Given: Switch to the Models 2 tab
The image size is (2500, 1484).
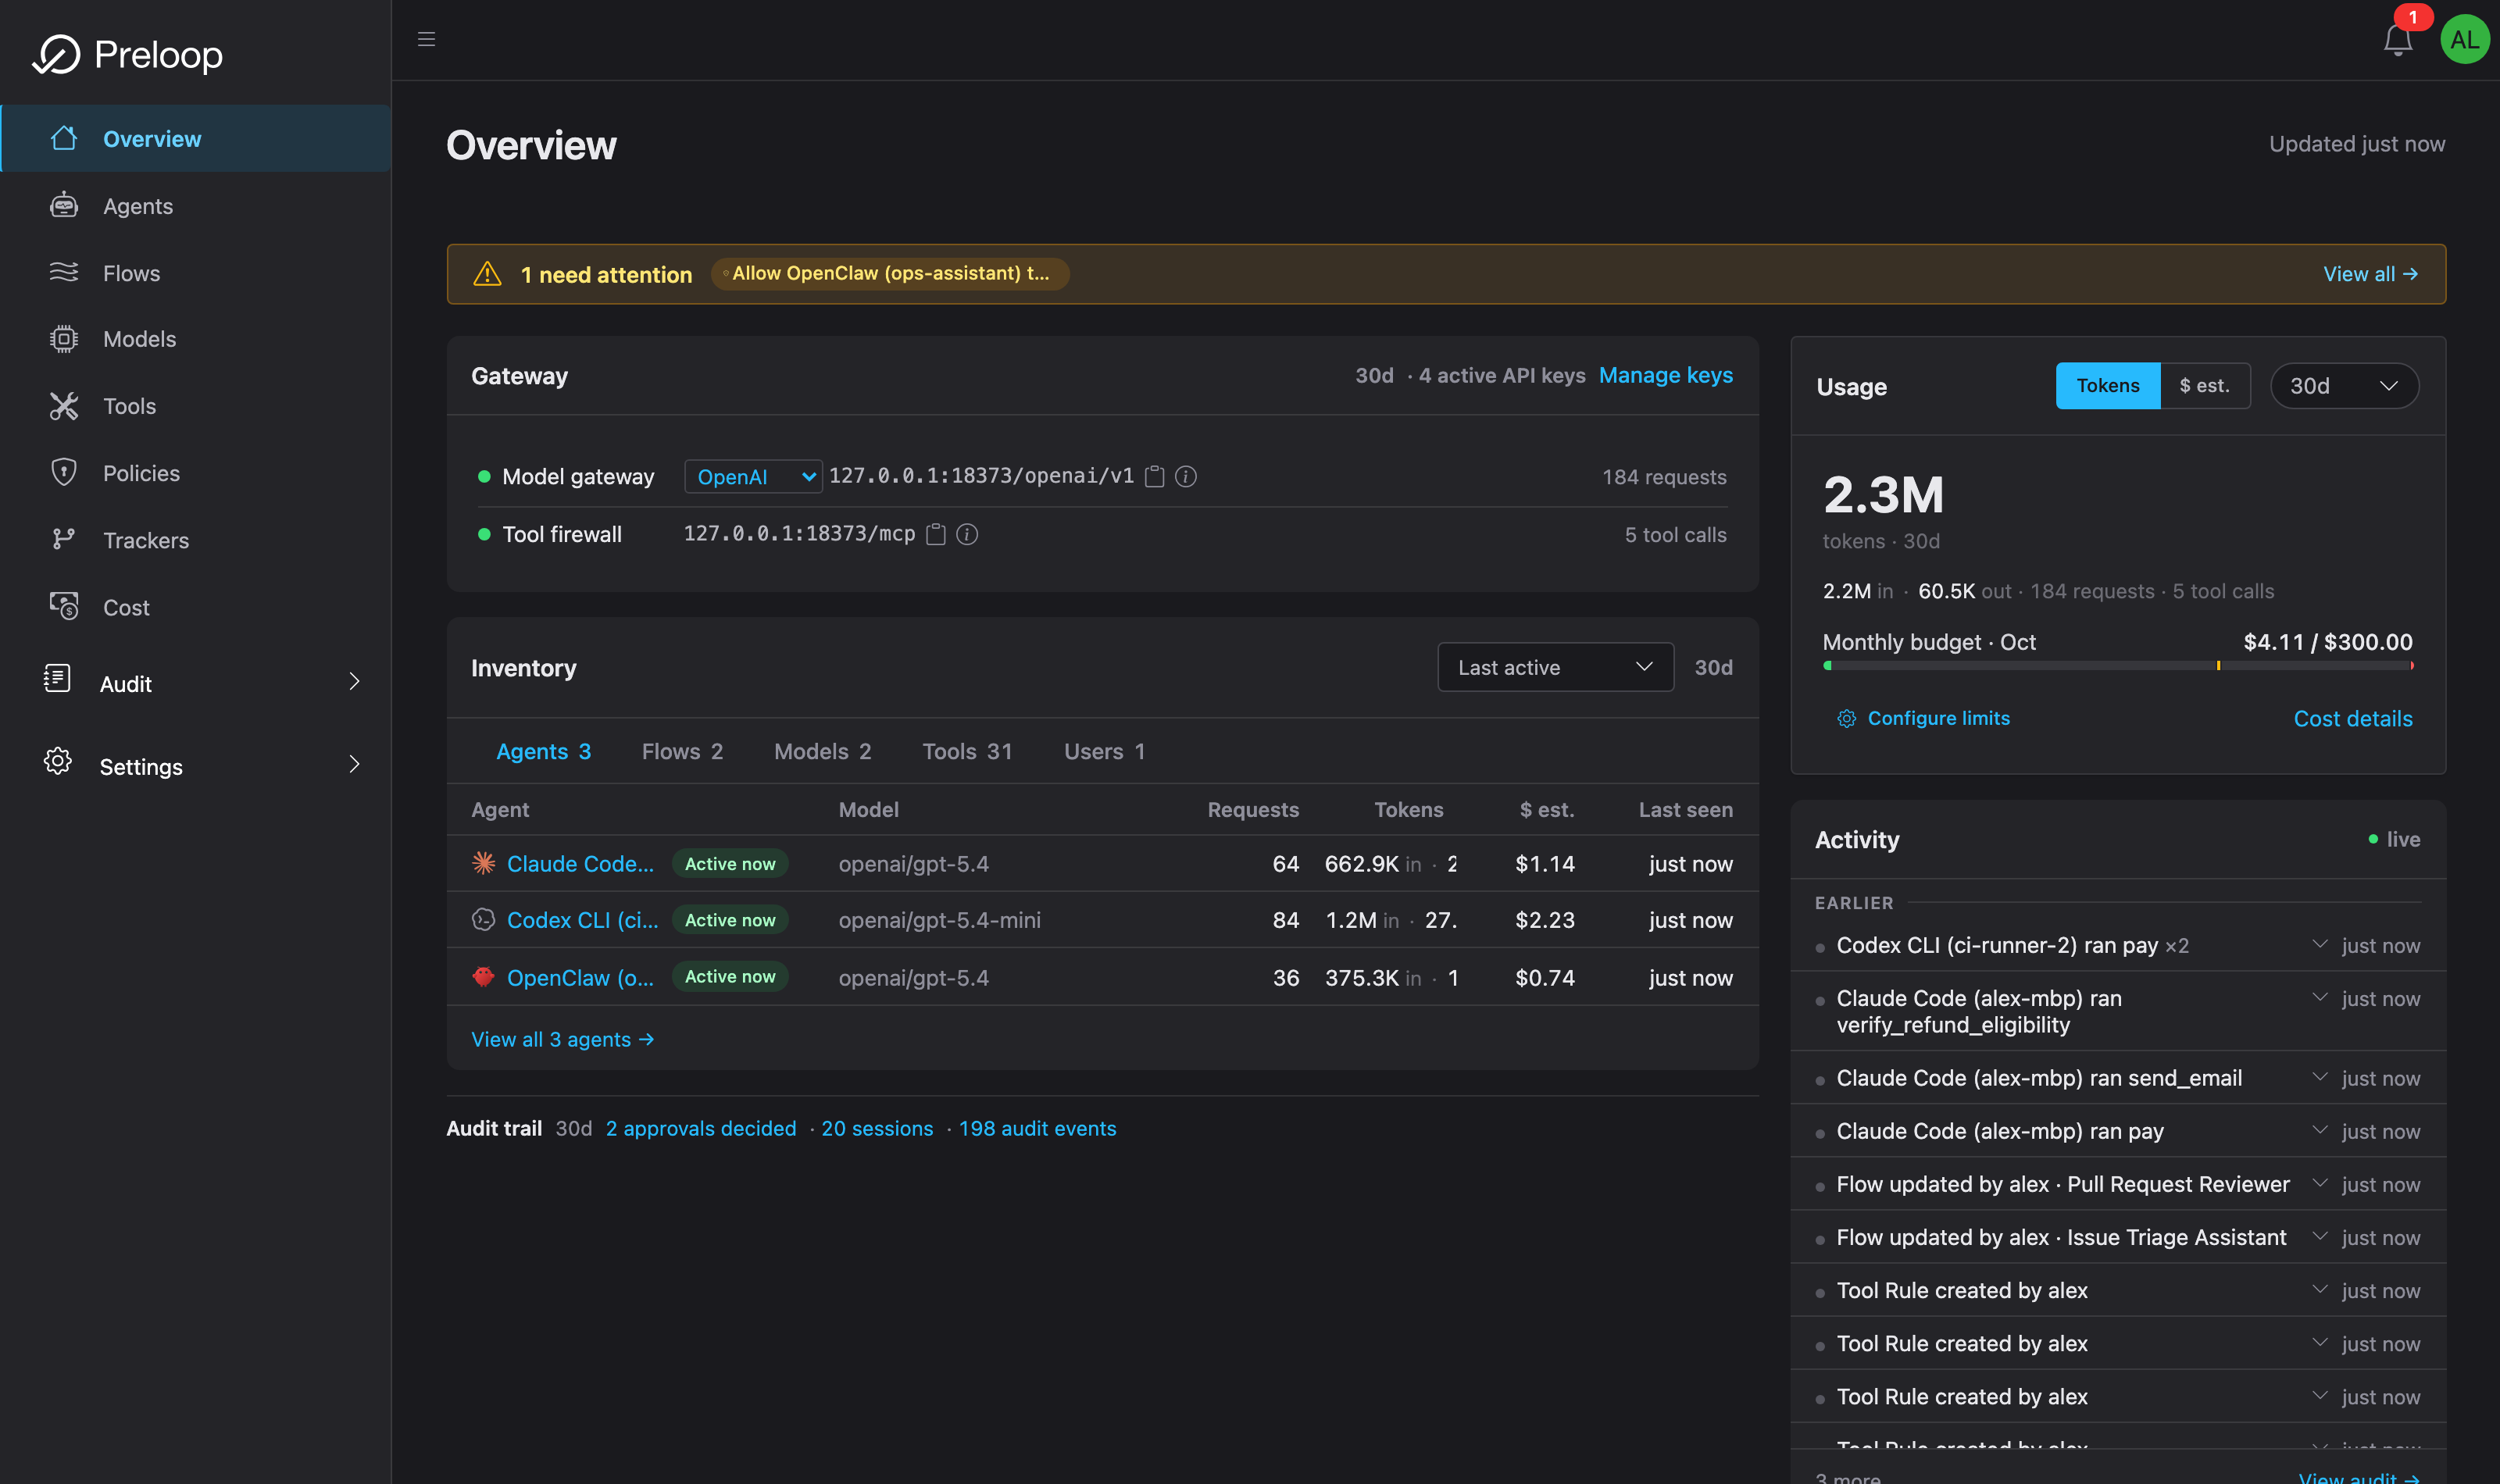Looking at the screenshot, I should 822,751.
